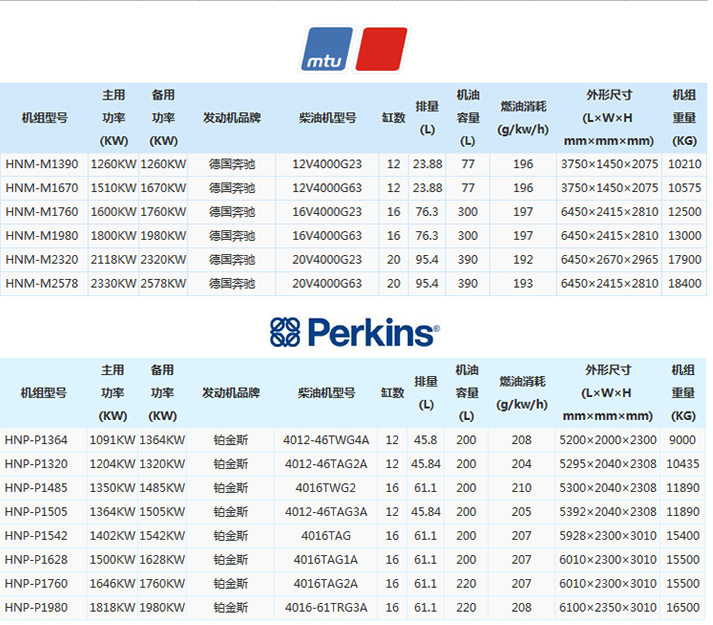The image size is (713, 625).
Task: Select cell HNM-M1390
Action: click(x=42, y=164)
